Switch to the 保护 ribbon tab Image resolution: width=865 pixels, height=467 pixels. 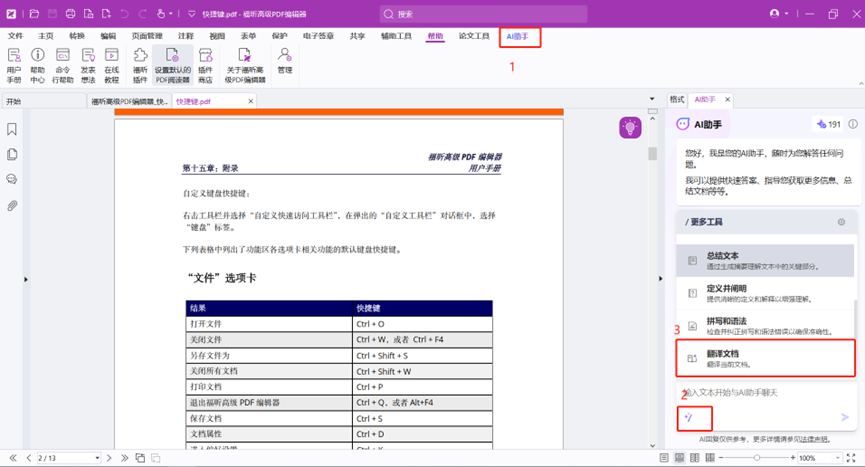click(279, 36)
